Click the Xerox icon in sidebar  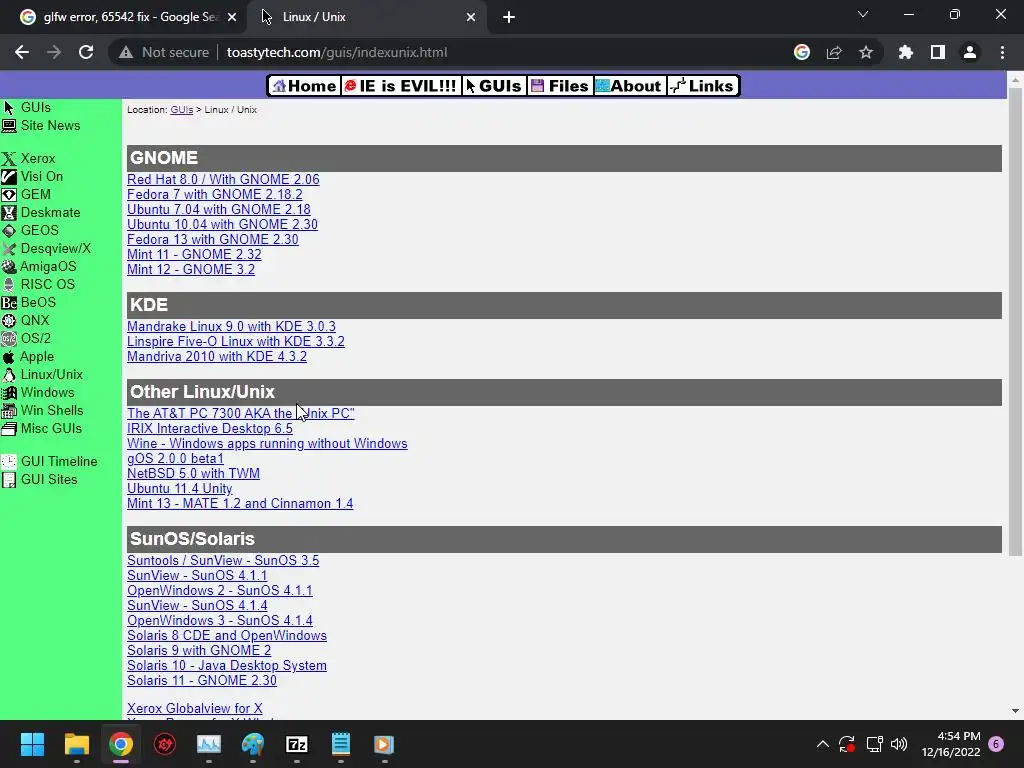point(8,159)
